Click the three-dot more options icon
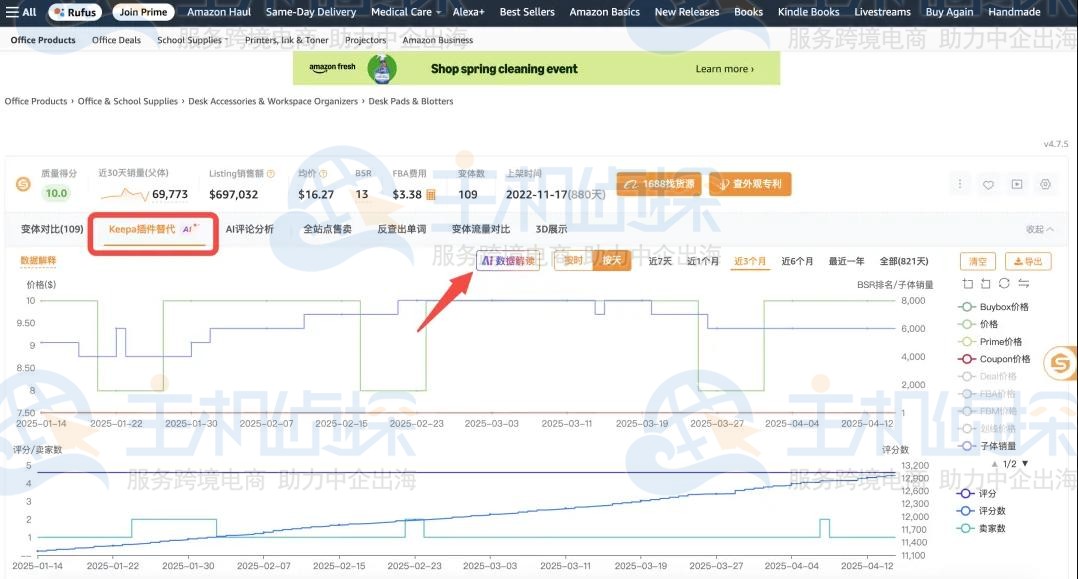 point(960,184)
